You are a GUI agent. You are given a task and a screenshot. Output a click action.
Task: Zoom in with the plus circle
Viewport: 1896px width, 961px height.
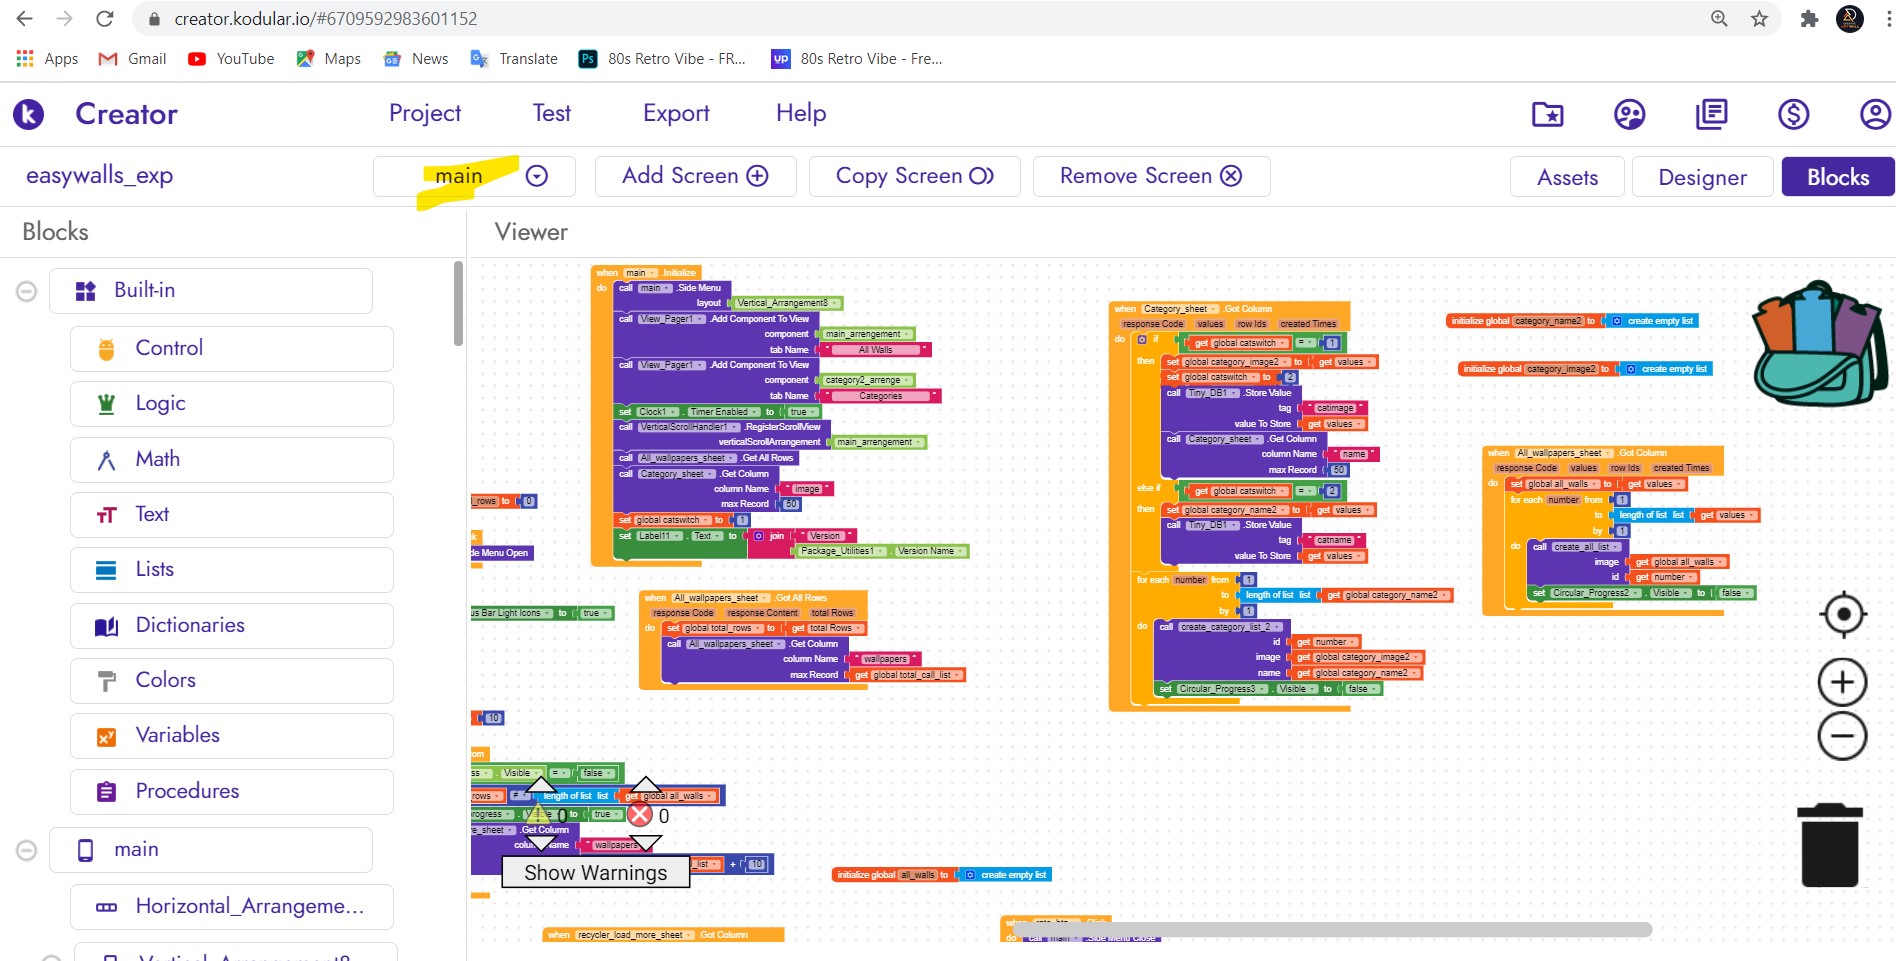pos(1842,683)
